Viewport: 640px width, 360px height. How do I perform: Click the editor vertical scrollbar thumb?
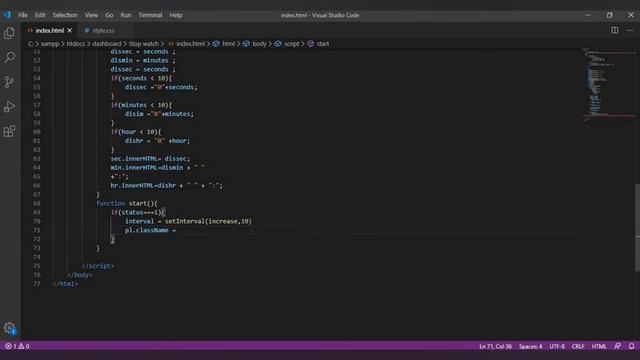pyautogui.click(x=637, y=227)
